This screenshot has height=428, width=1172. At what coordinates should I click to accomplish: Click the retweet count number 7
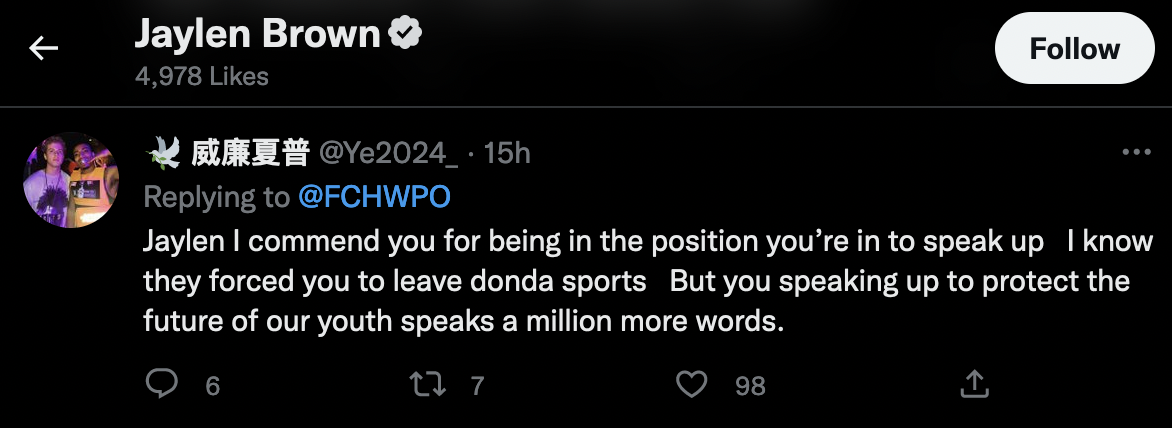tap(477, 385)
